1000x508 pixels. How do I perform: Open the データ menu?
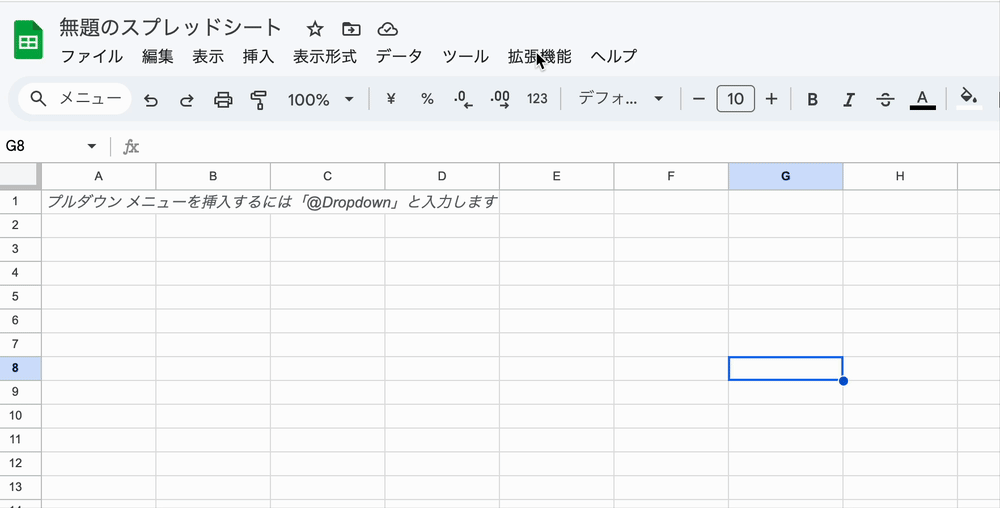[x=399, y=56]
